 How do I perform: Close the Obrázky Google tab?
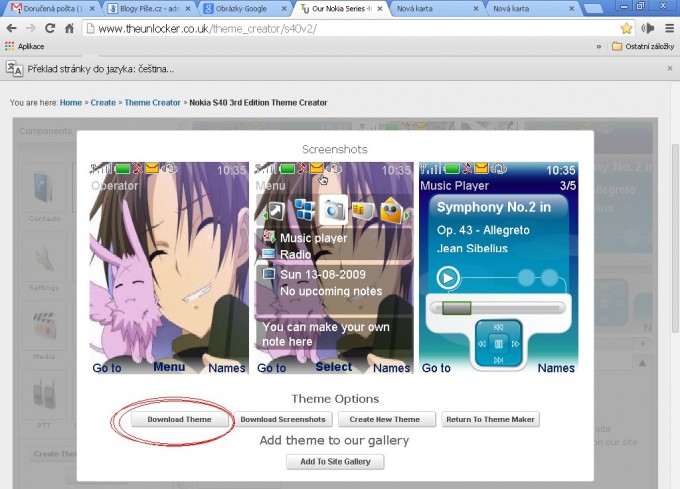[x=284, y=9]
